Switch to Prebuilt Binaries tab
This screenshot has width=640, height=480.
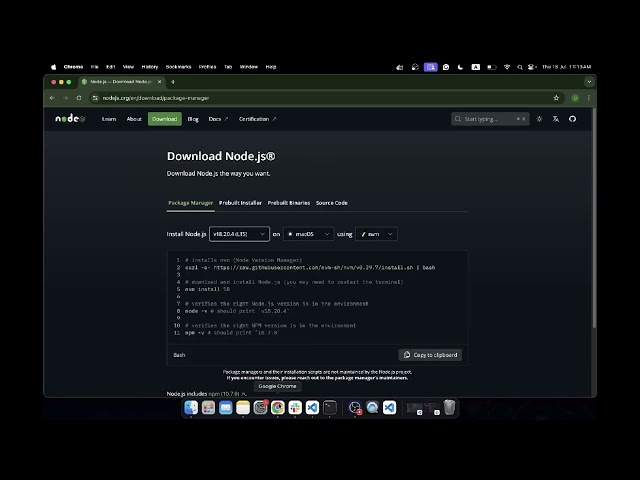tap(289, 203)
